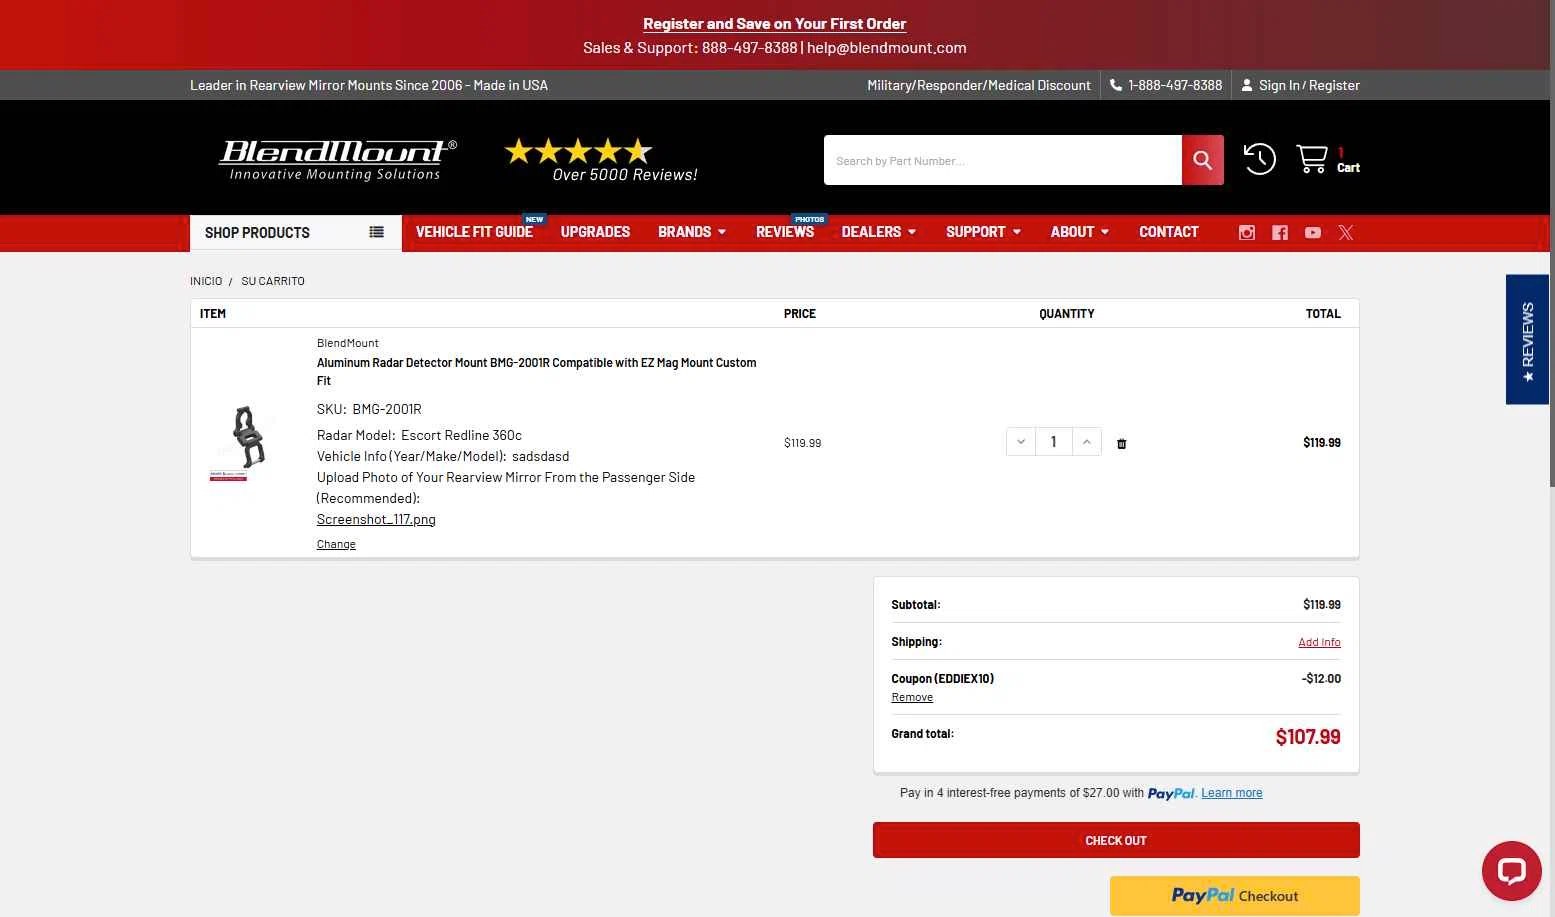The height and width of the screenshot is (917, 1555).
Task: Click the quantity field
Action: pos(1053,442)
